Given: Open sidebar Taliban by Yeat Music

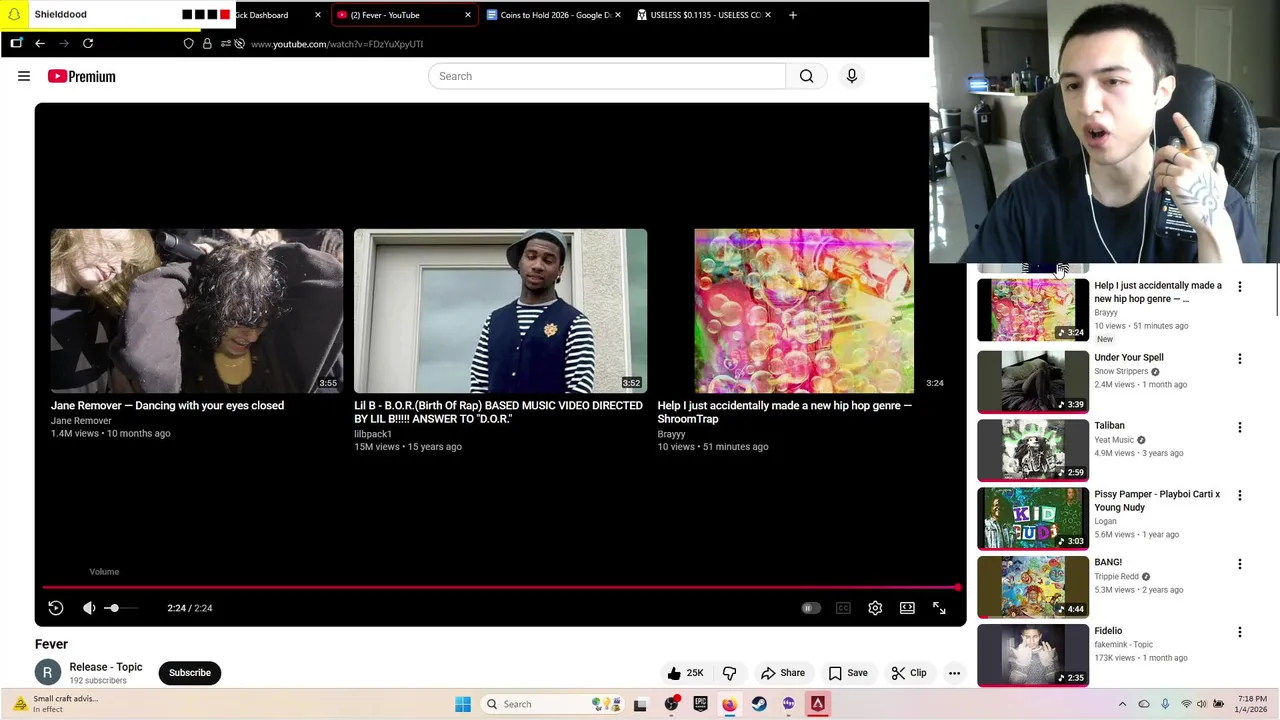Looking at the screenshot, I should pyautogui.click(x=1109, y=426).
